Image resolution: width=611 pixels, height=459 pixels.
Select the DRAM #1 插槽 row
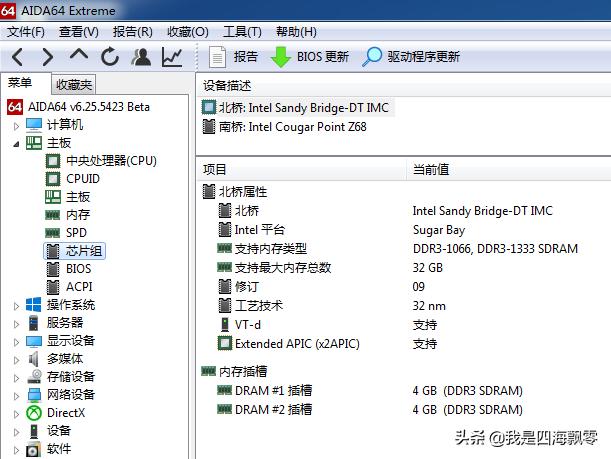point(405,390)
